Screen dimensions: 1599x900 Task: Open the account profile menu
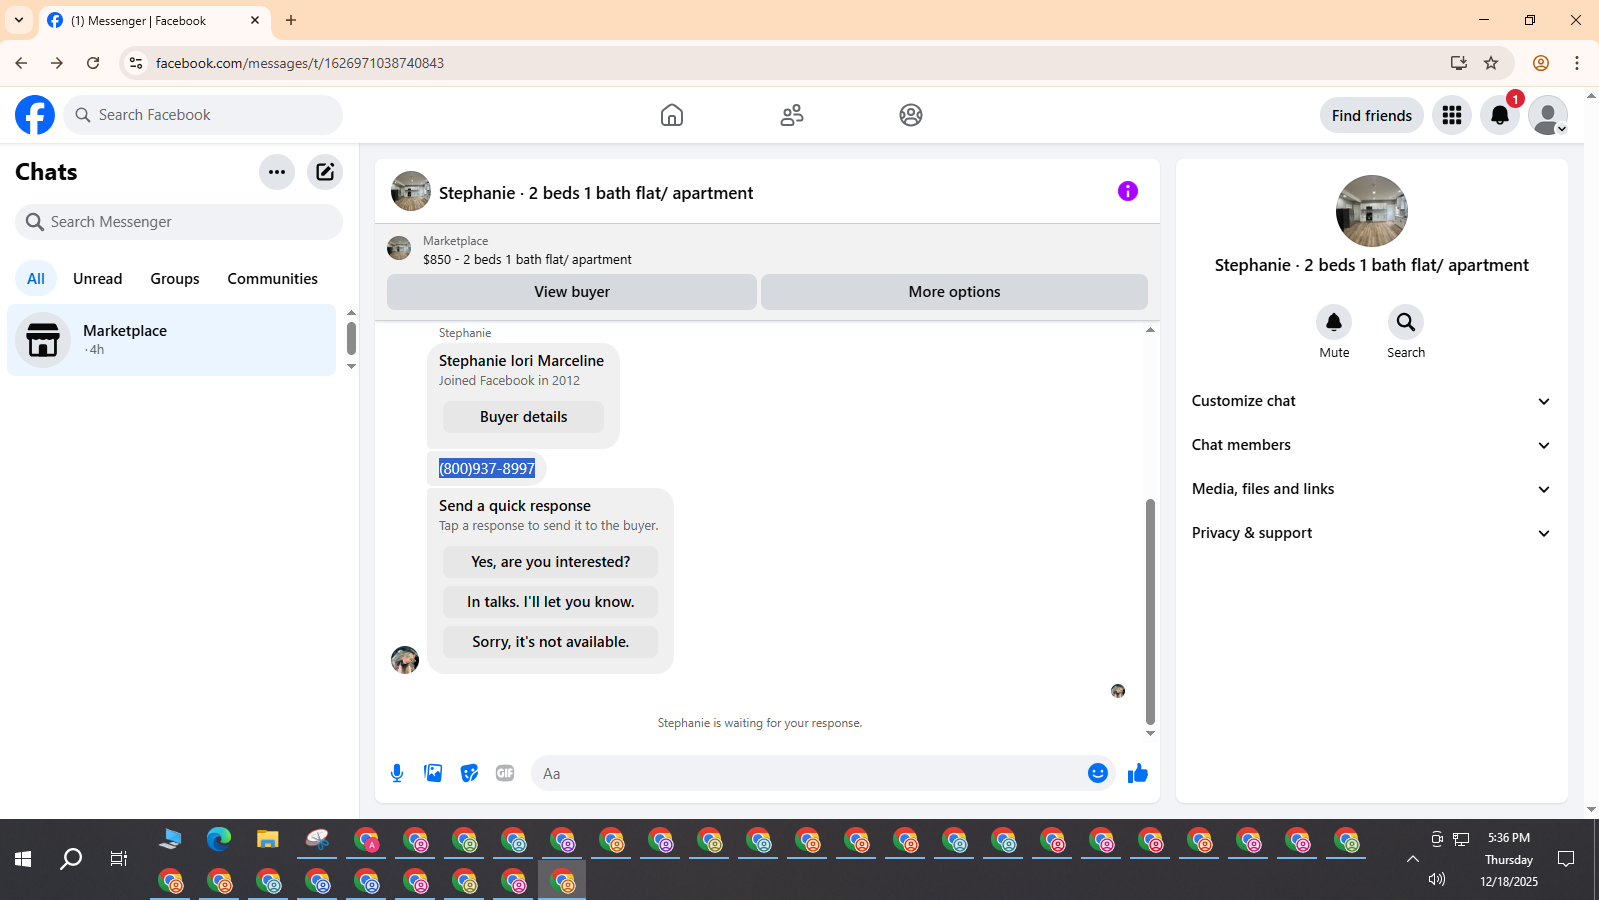point(1548,115)
